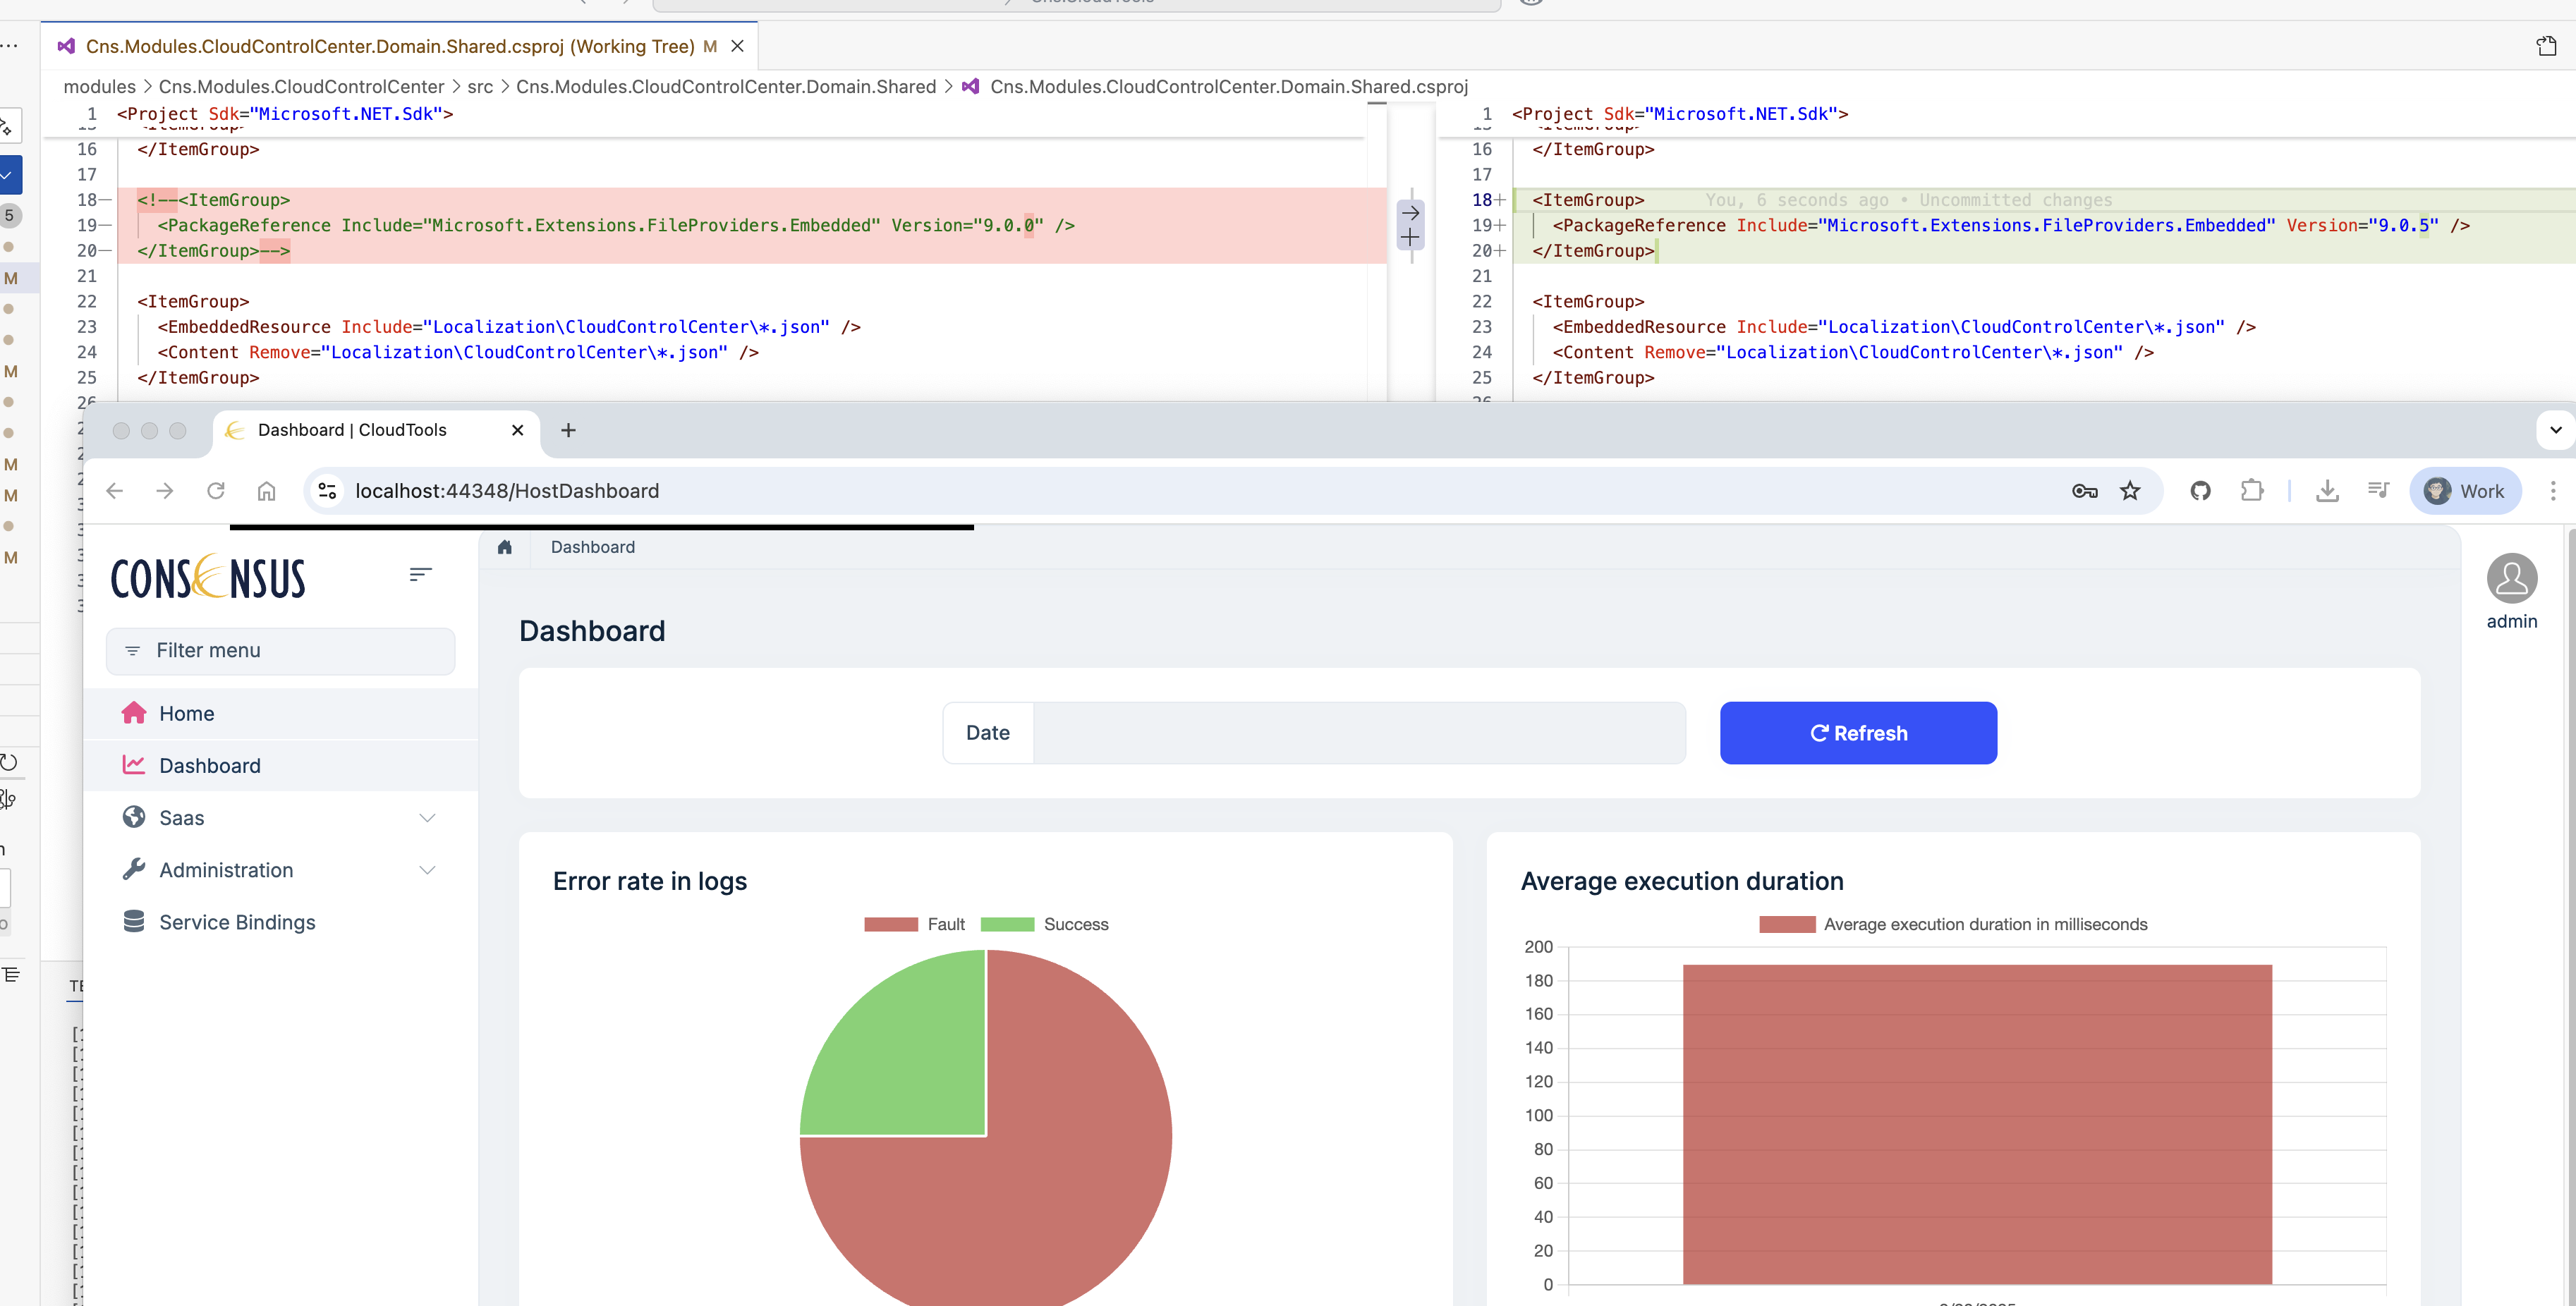2576x1306 pixels.
Task: Click 'modules' in the editor breadcrumb
Action: (x=99, y=87)
